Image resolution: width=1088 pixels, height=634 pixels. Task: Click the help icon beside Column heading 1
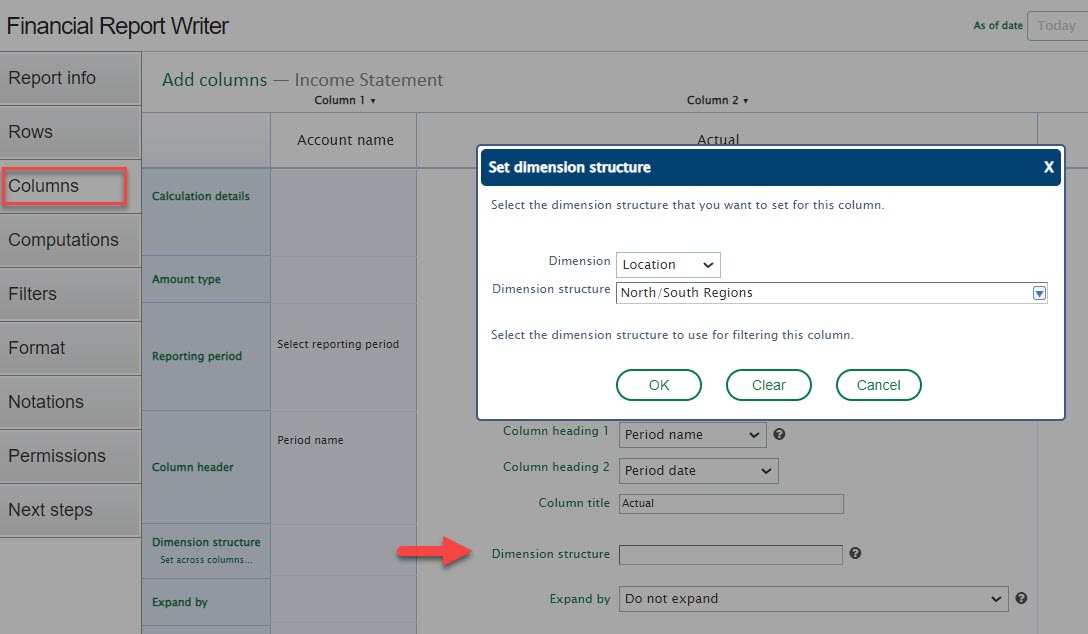(779, 435)
